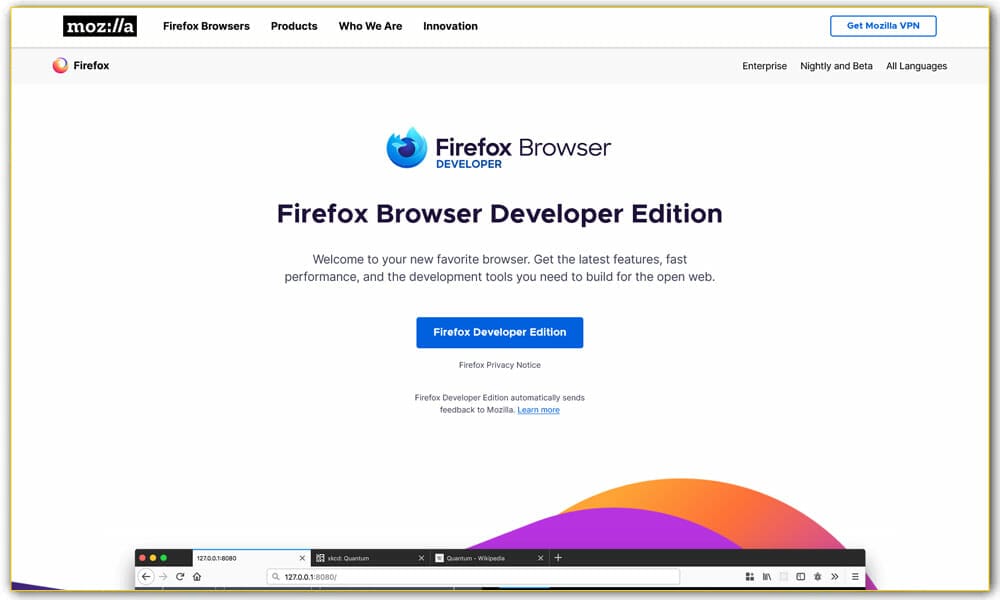This screenshot has height=600, width=1000.
Task: Click the back navigation arrow in Firefox
Action: click(x=146, y=576)
